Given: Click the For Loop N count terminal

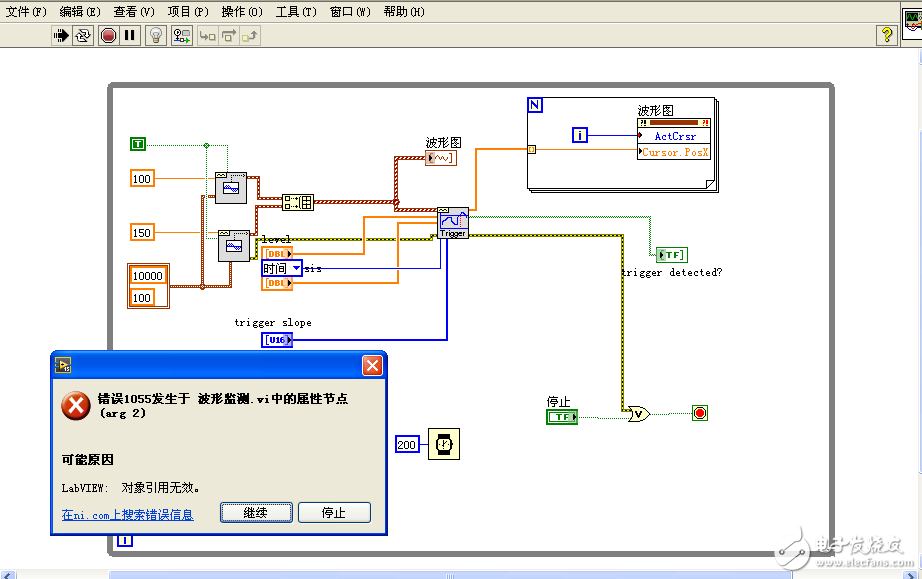Looking at the screenshot, I should [535, 105].
